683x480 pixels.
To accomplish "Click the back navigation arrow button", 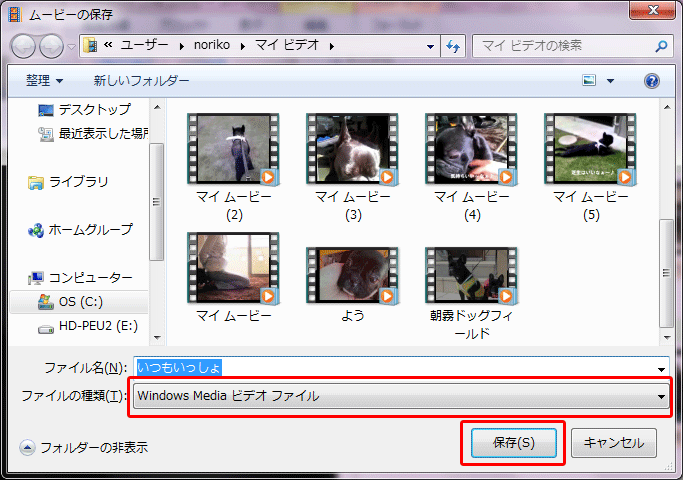I will [x=24, y=46].
